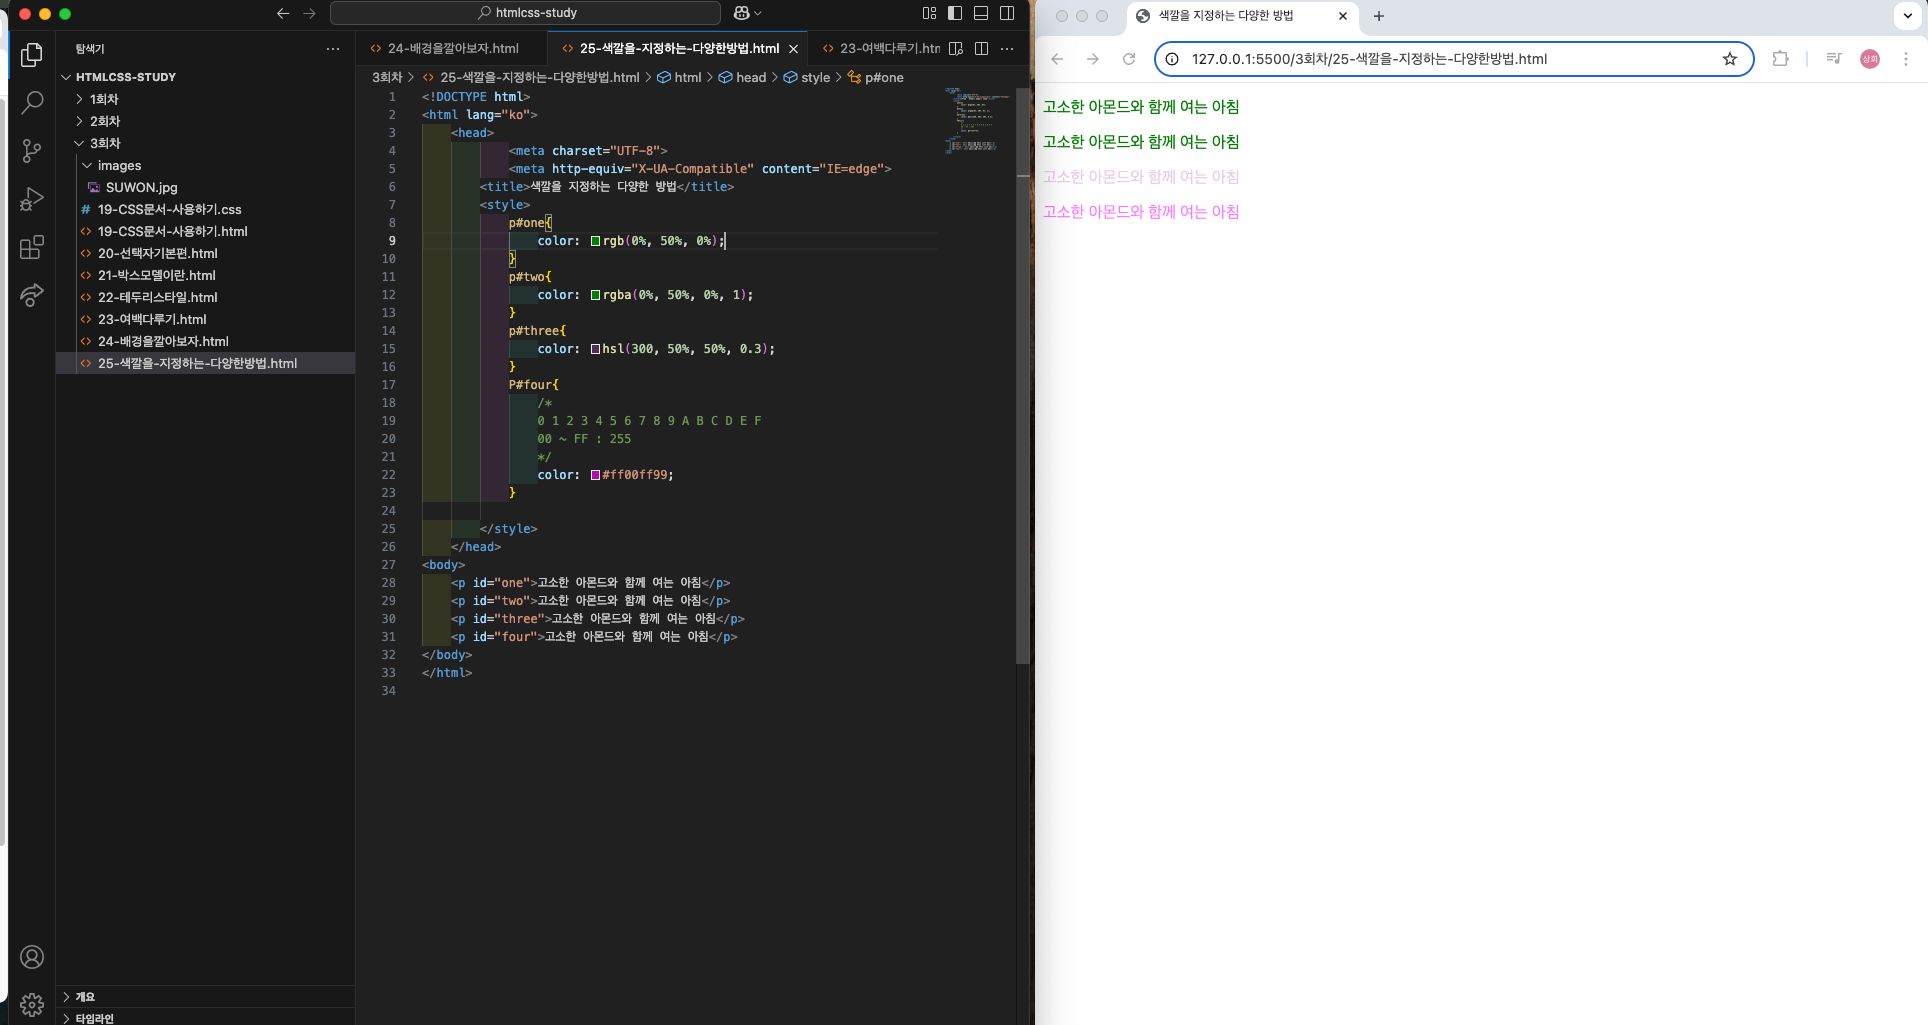Click the html breadcrumb segment
The height and width of the screenshot is (1025, 1928).
pyautogui.click(x=680, y=77)
